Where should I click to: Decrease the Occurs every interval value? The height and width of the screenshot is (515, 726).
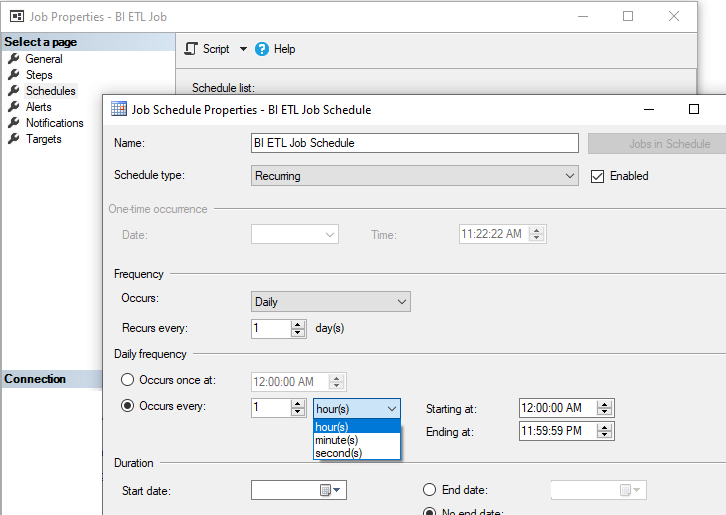[298, 412]
